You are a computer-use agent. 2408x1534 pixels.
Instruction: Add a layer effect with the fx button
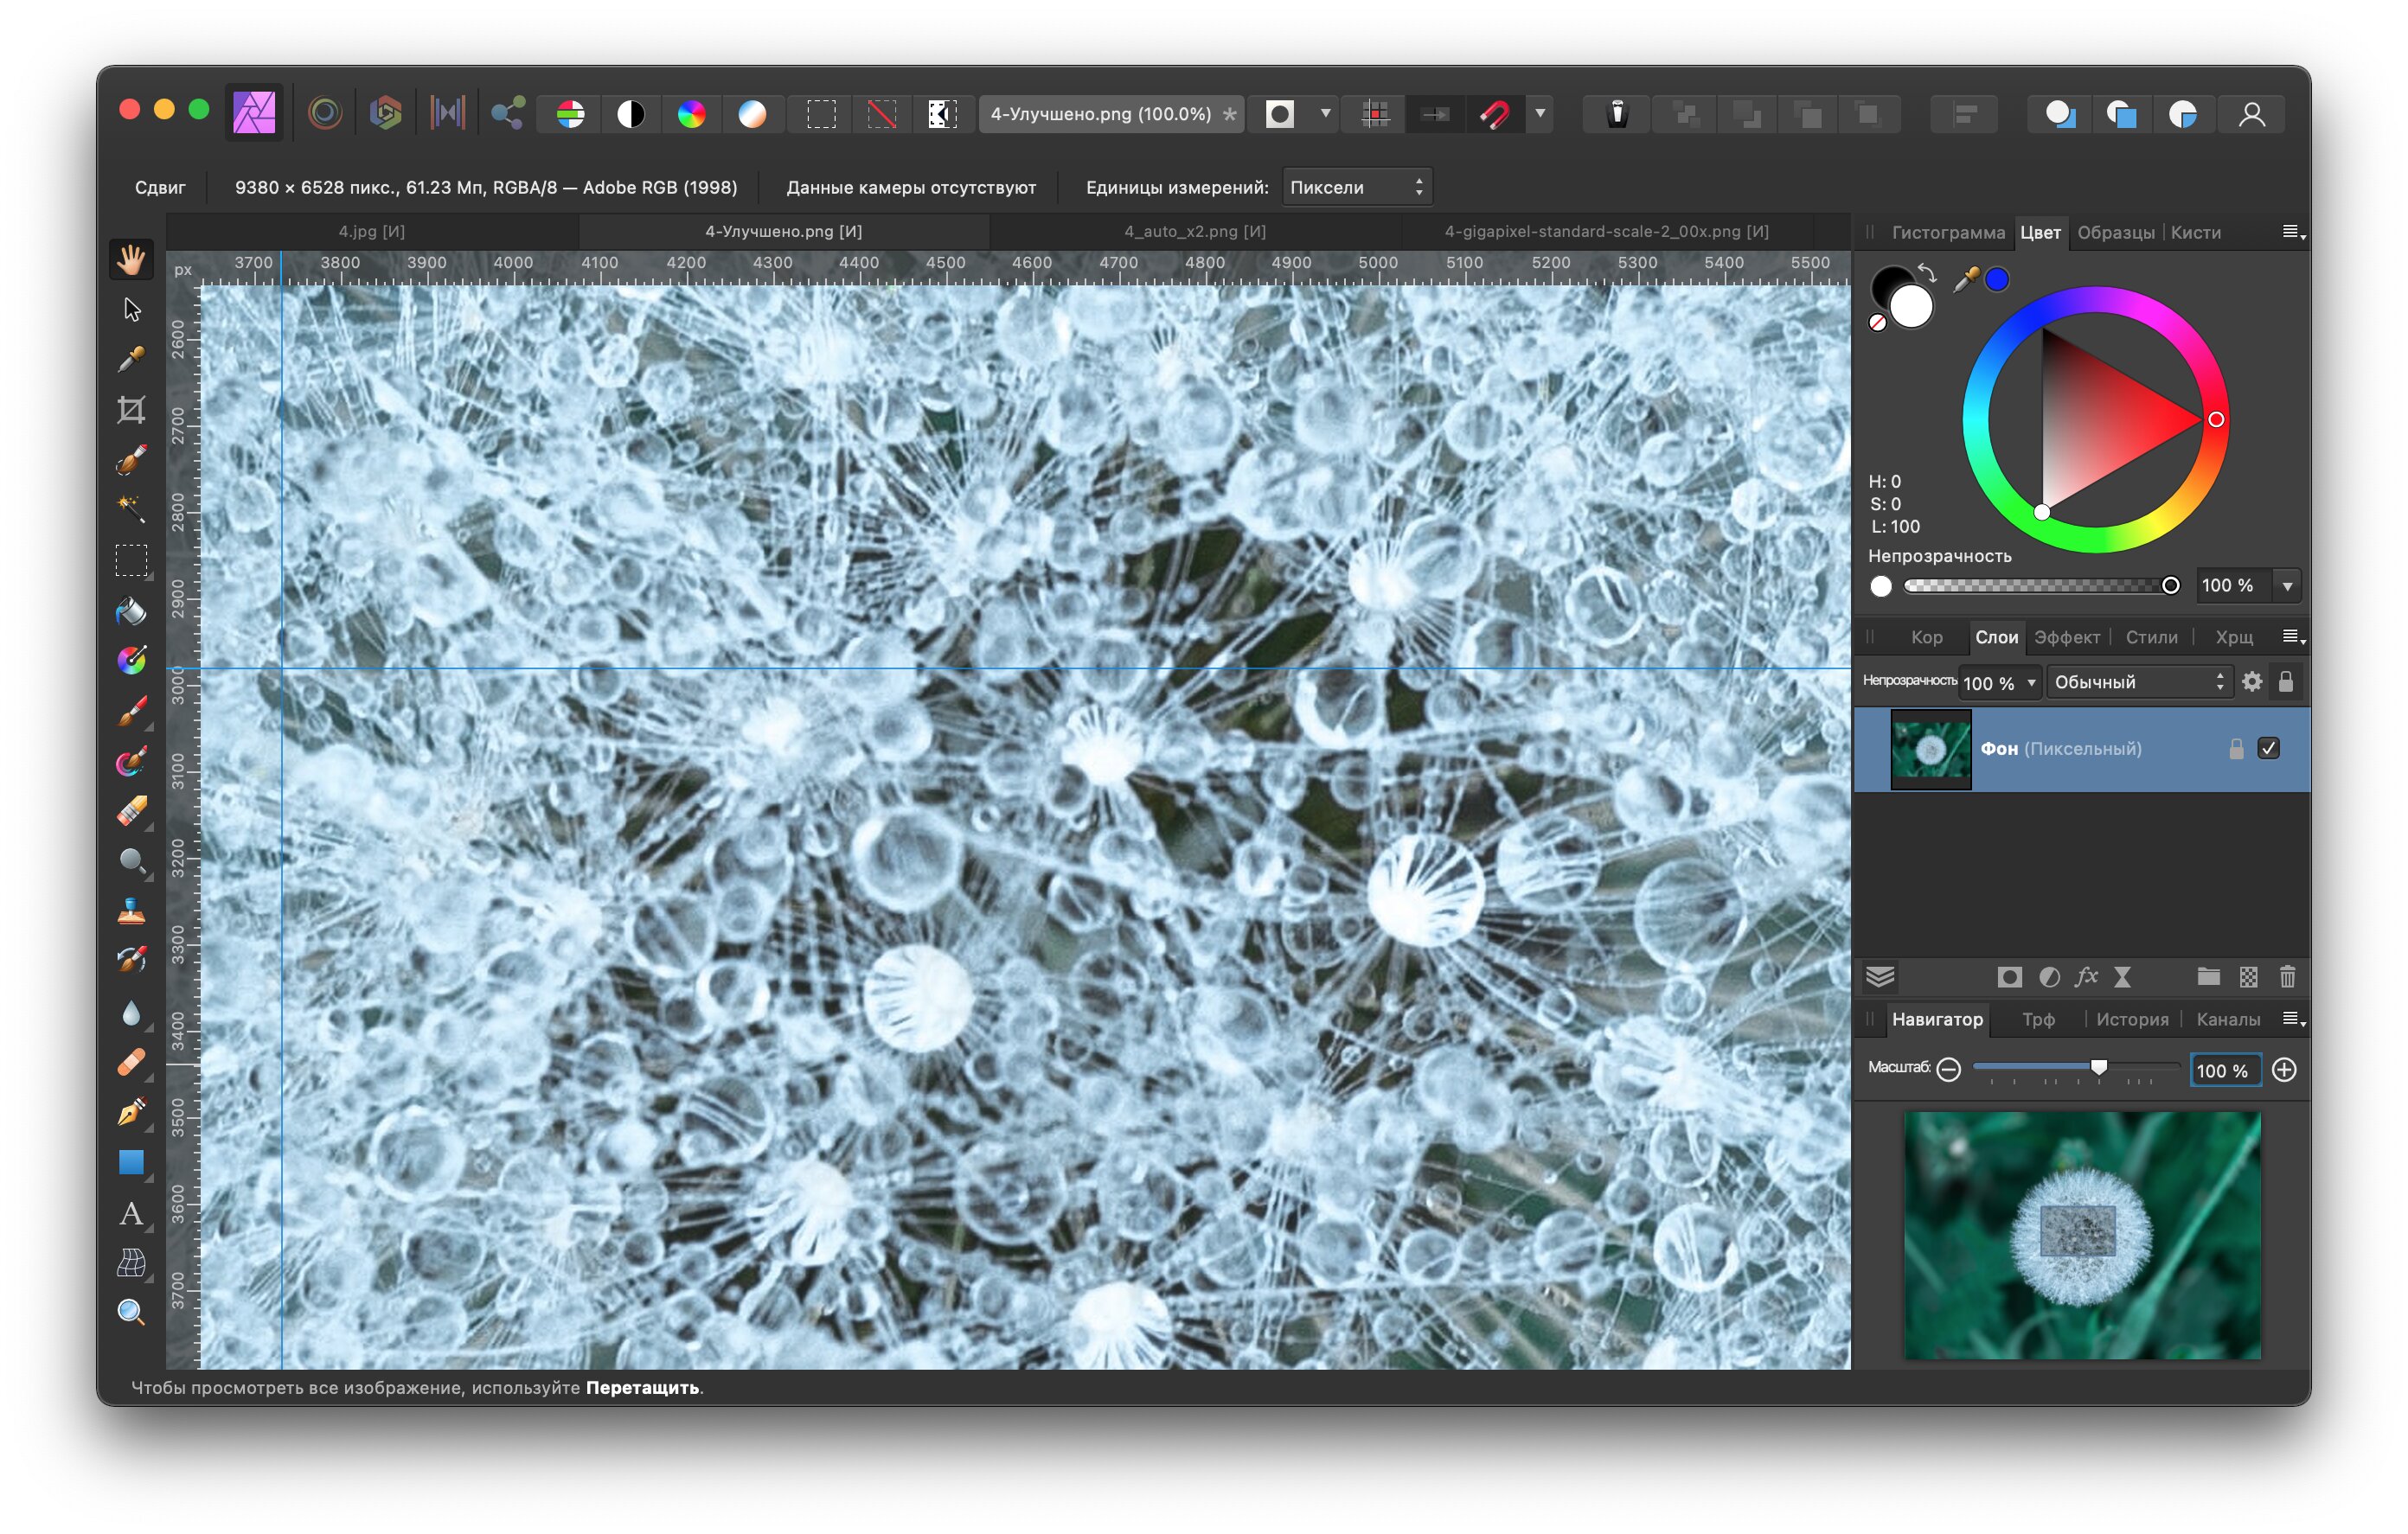pos(2086,977)
